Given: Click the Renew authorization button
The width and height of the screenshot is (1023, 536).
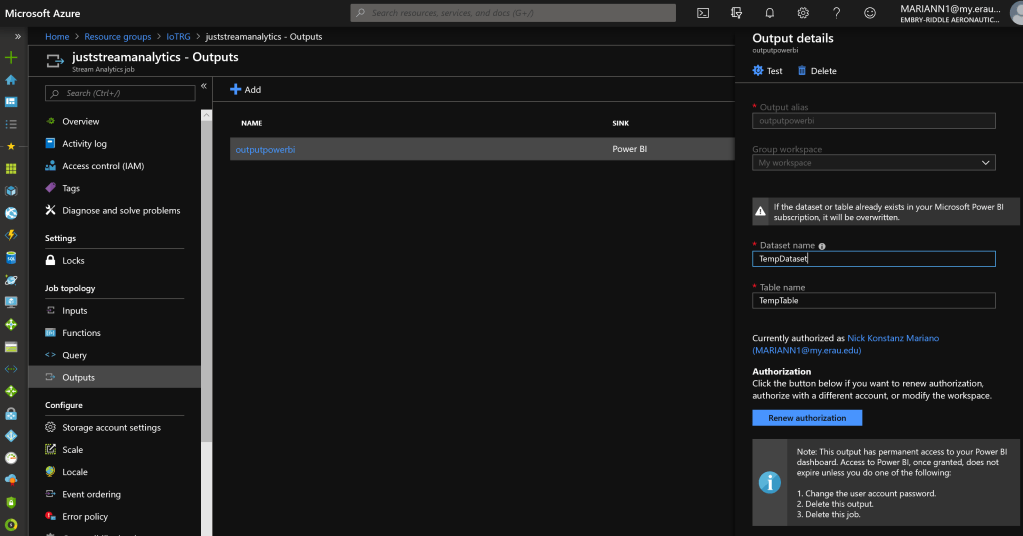Looking at the screenshot, I should point(807,418).
